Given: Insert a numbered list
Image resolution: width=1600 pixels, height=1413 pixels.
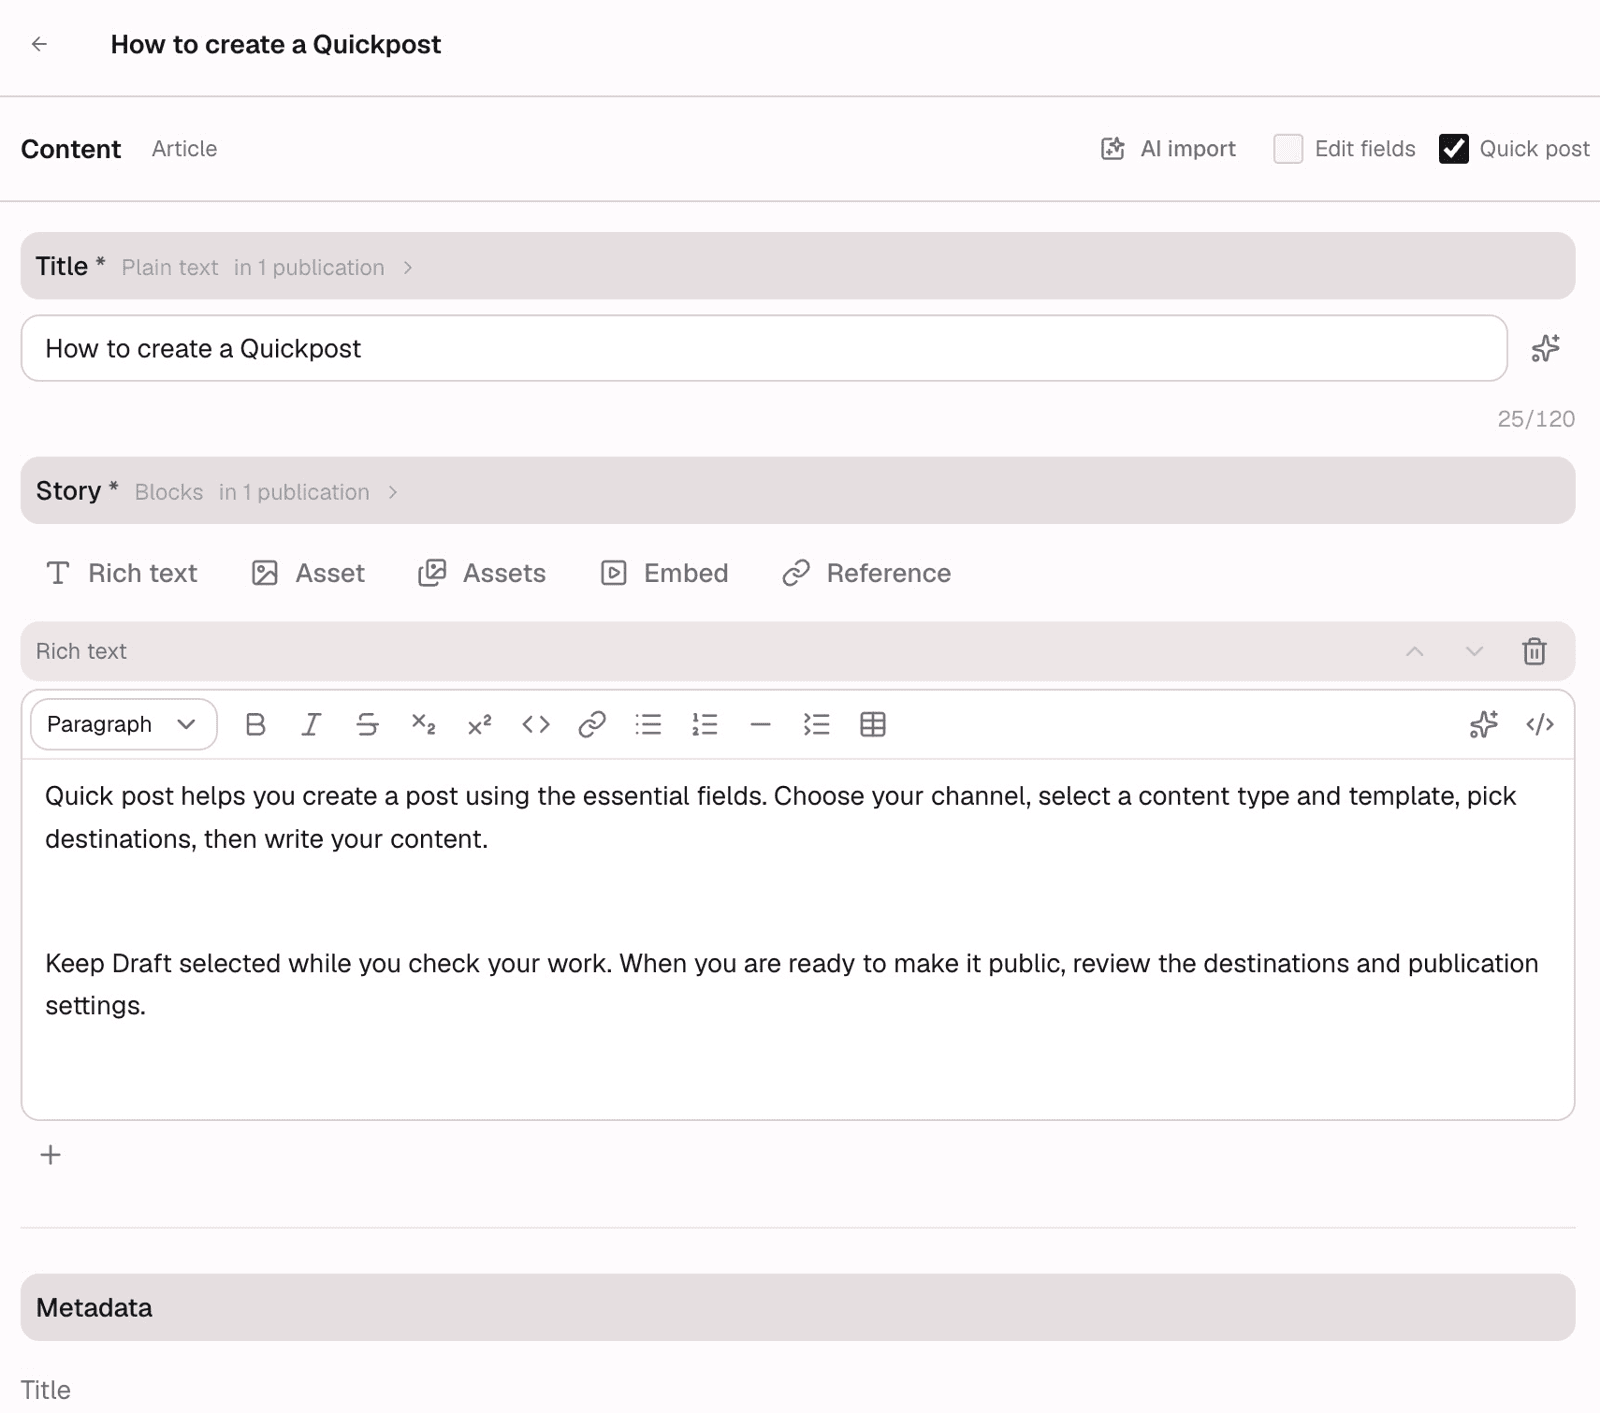Looking at the screenshot, I should coord(705,724).
